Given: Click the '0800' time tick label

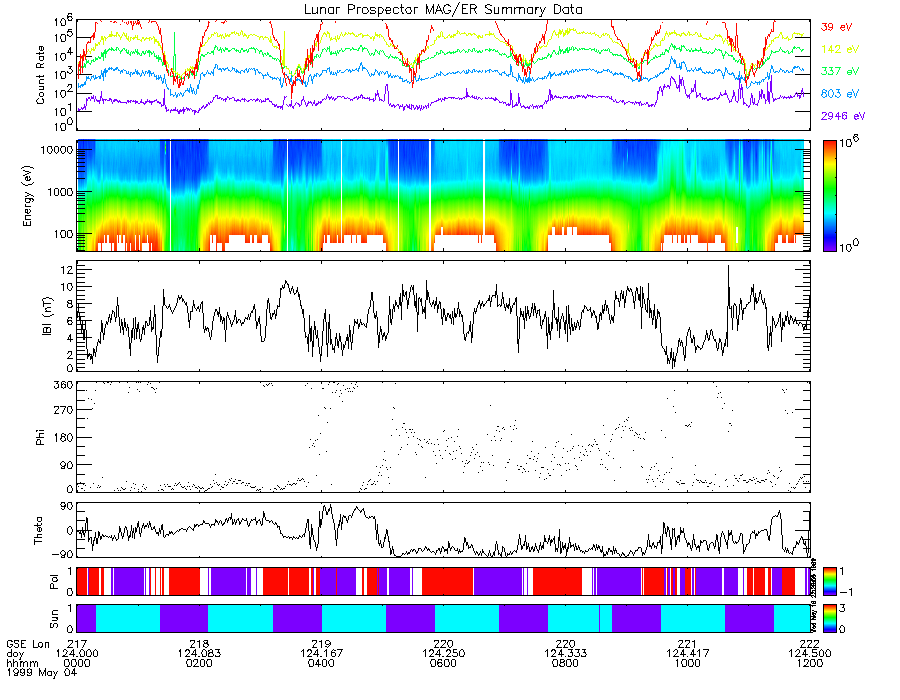Looking at the screenshot, I should 565,663.
